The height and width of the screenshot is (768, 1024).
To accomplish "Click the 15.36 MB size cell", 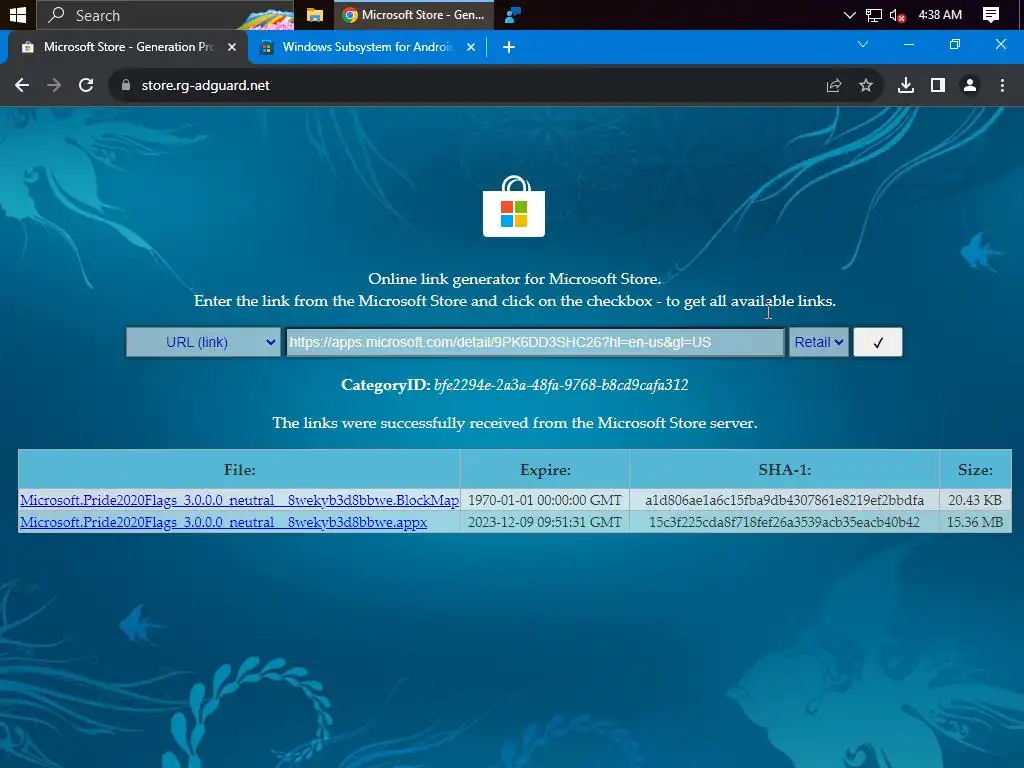I will [x=975, y=522].
